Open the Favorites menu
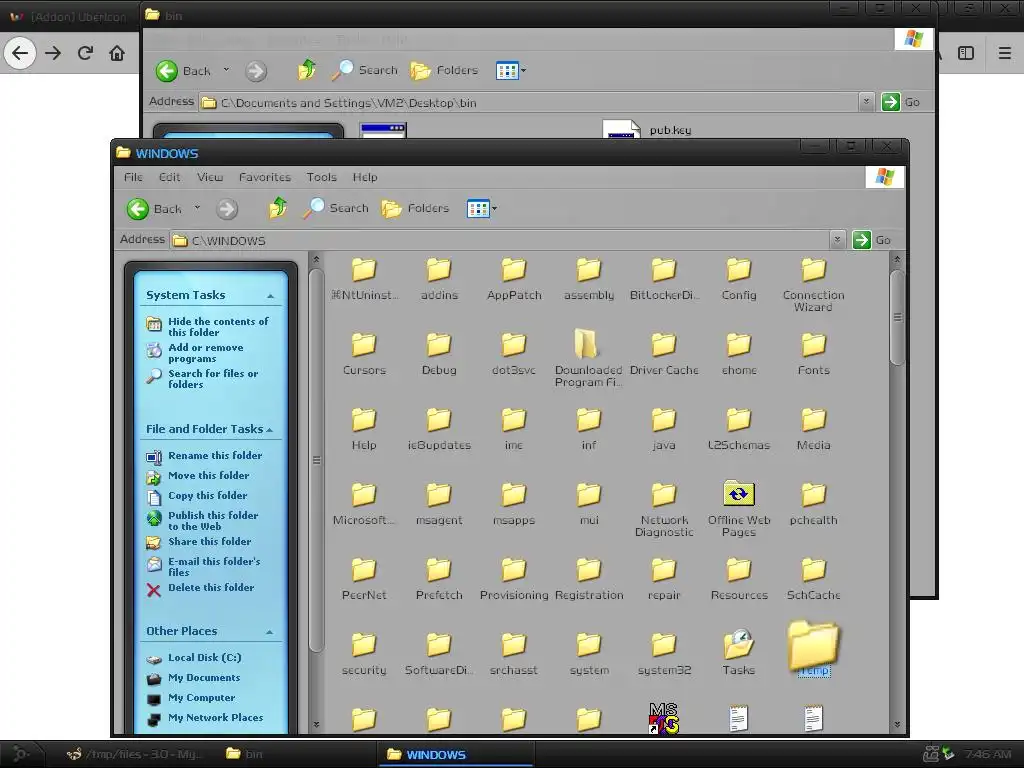This screenshot has height=768, width=1024. tap(264, 177)
